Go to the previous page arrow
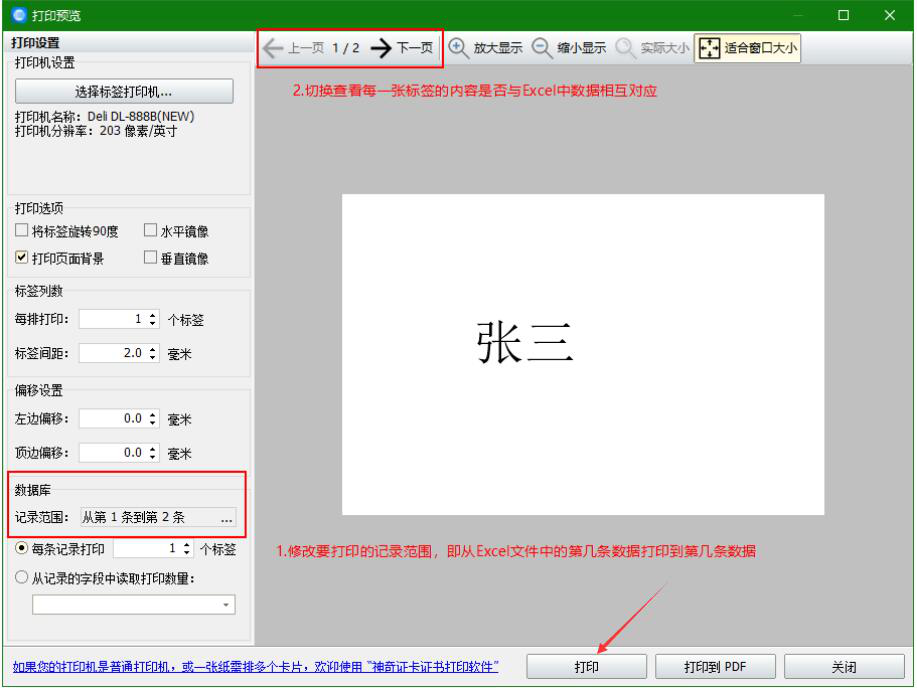The height and width of the screenshot is (689, 917). click(x=272, y=47)
